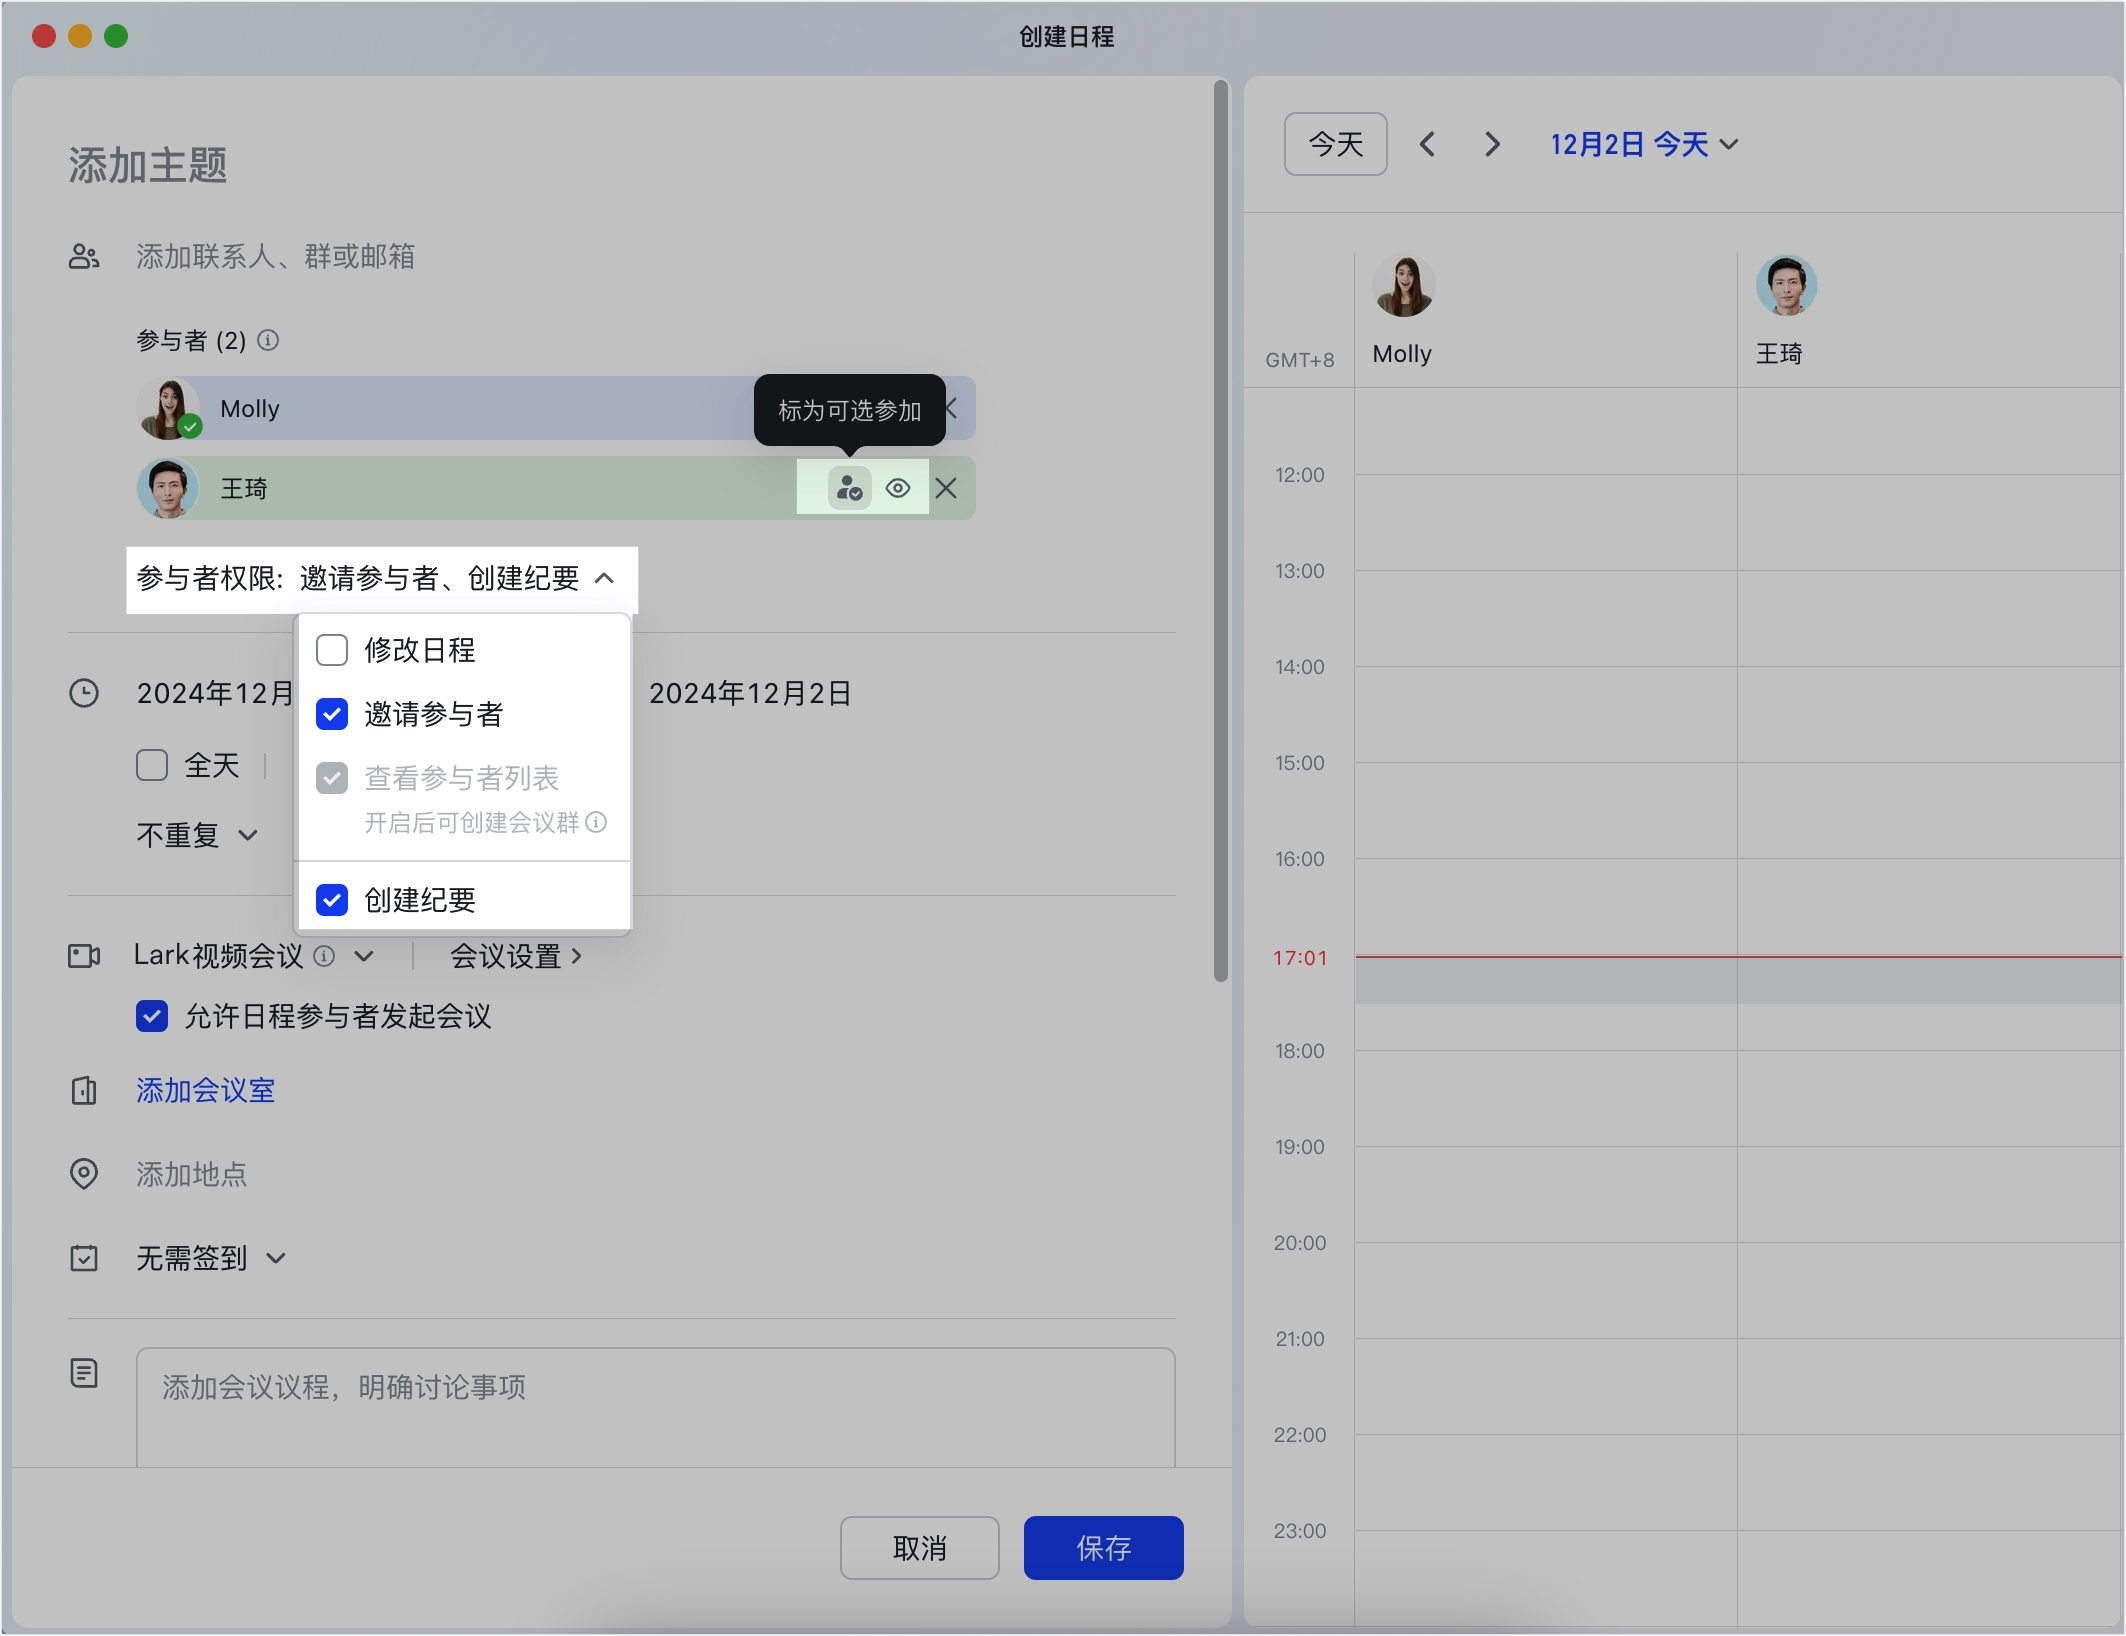Click the 12:00 time label
Viewport: 2126px width, 1636px height.
(1300, 475)
